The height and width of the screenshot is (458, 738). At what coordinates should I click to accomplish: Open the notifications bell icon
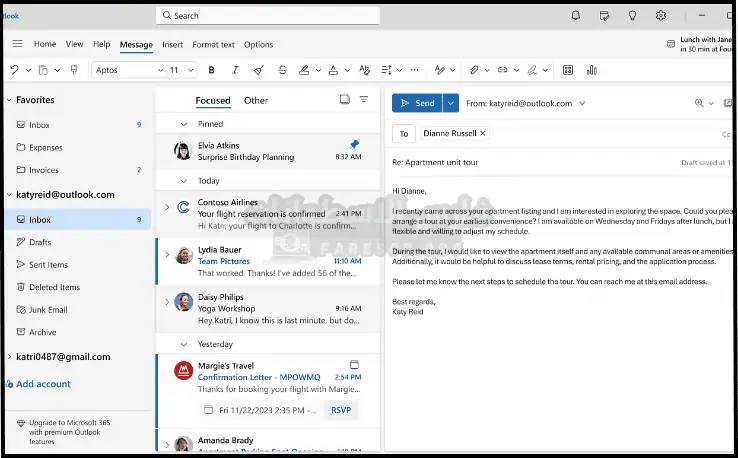click(x=575, y=16)
